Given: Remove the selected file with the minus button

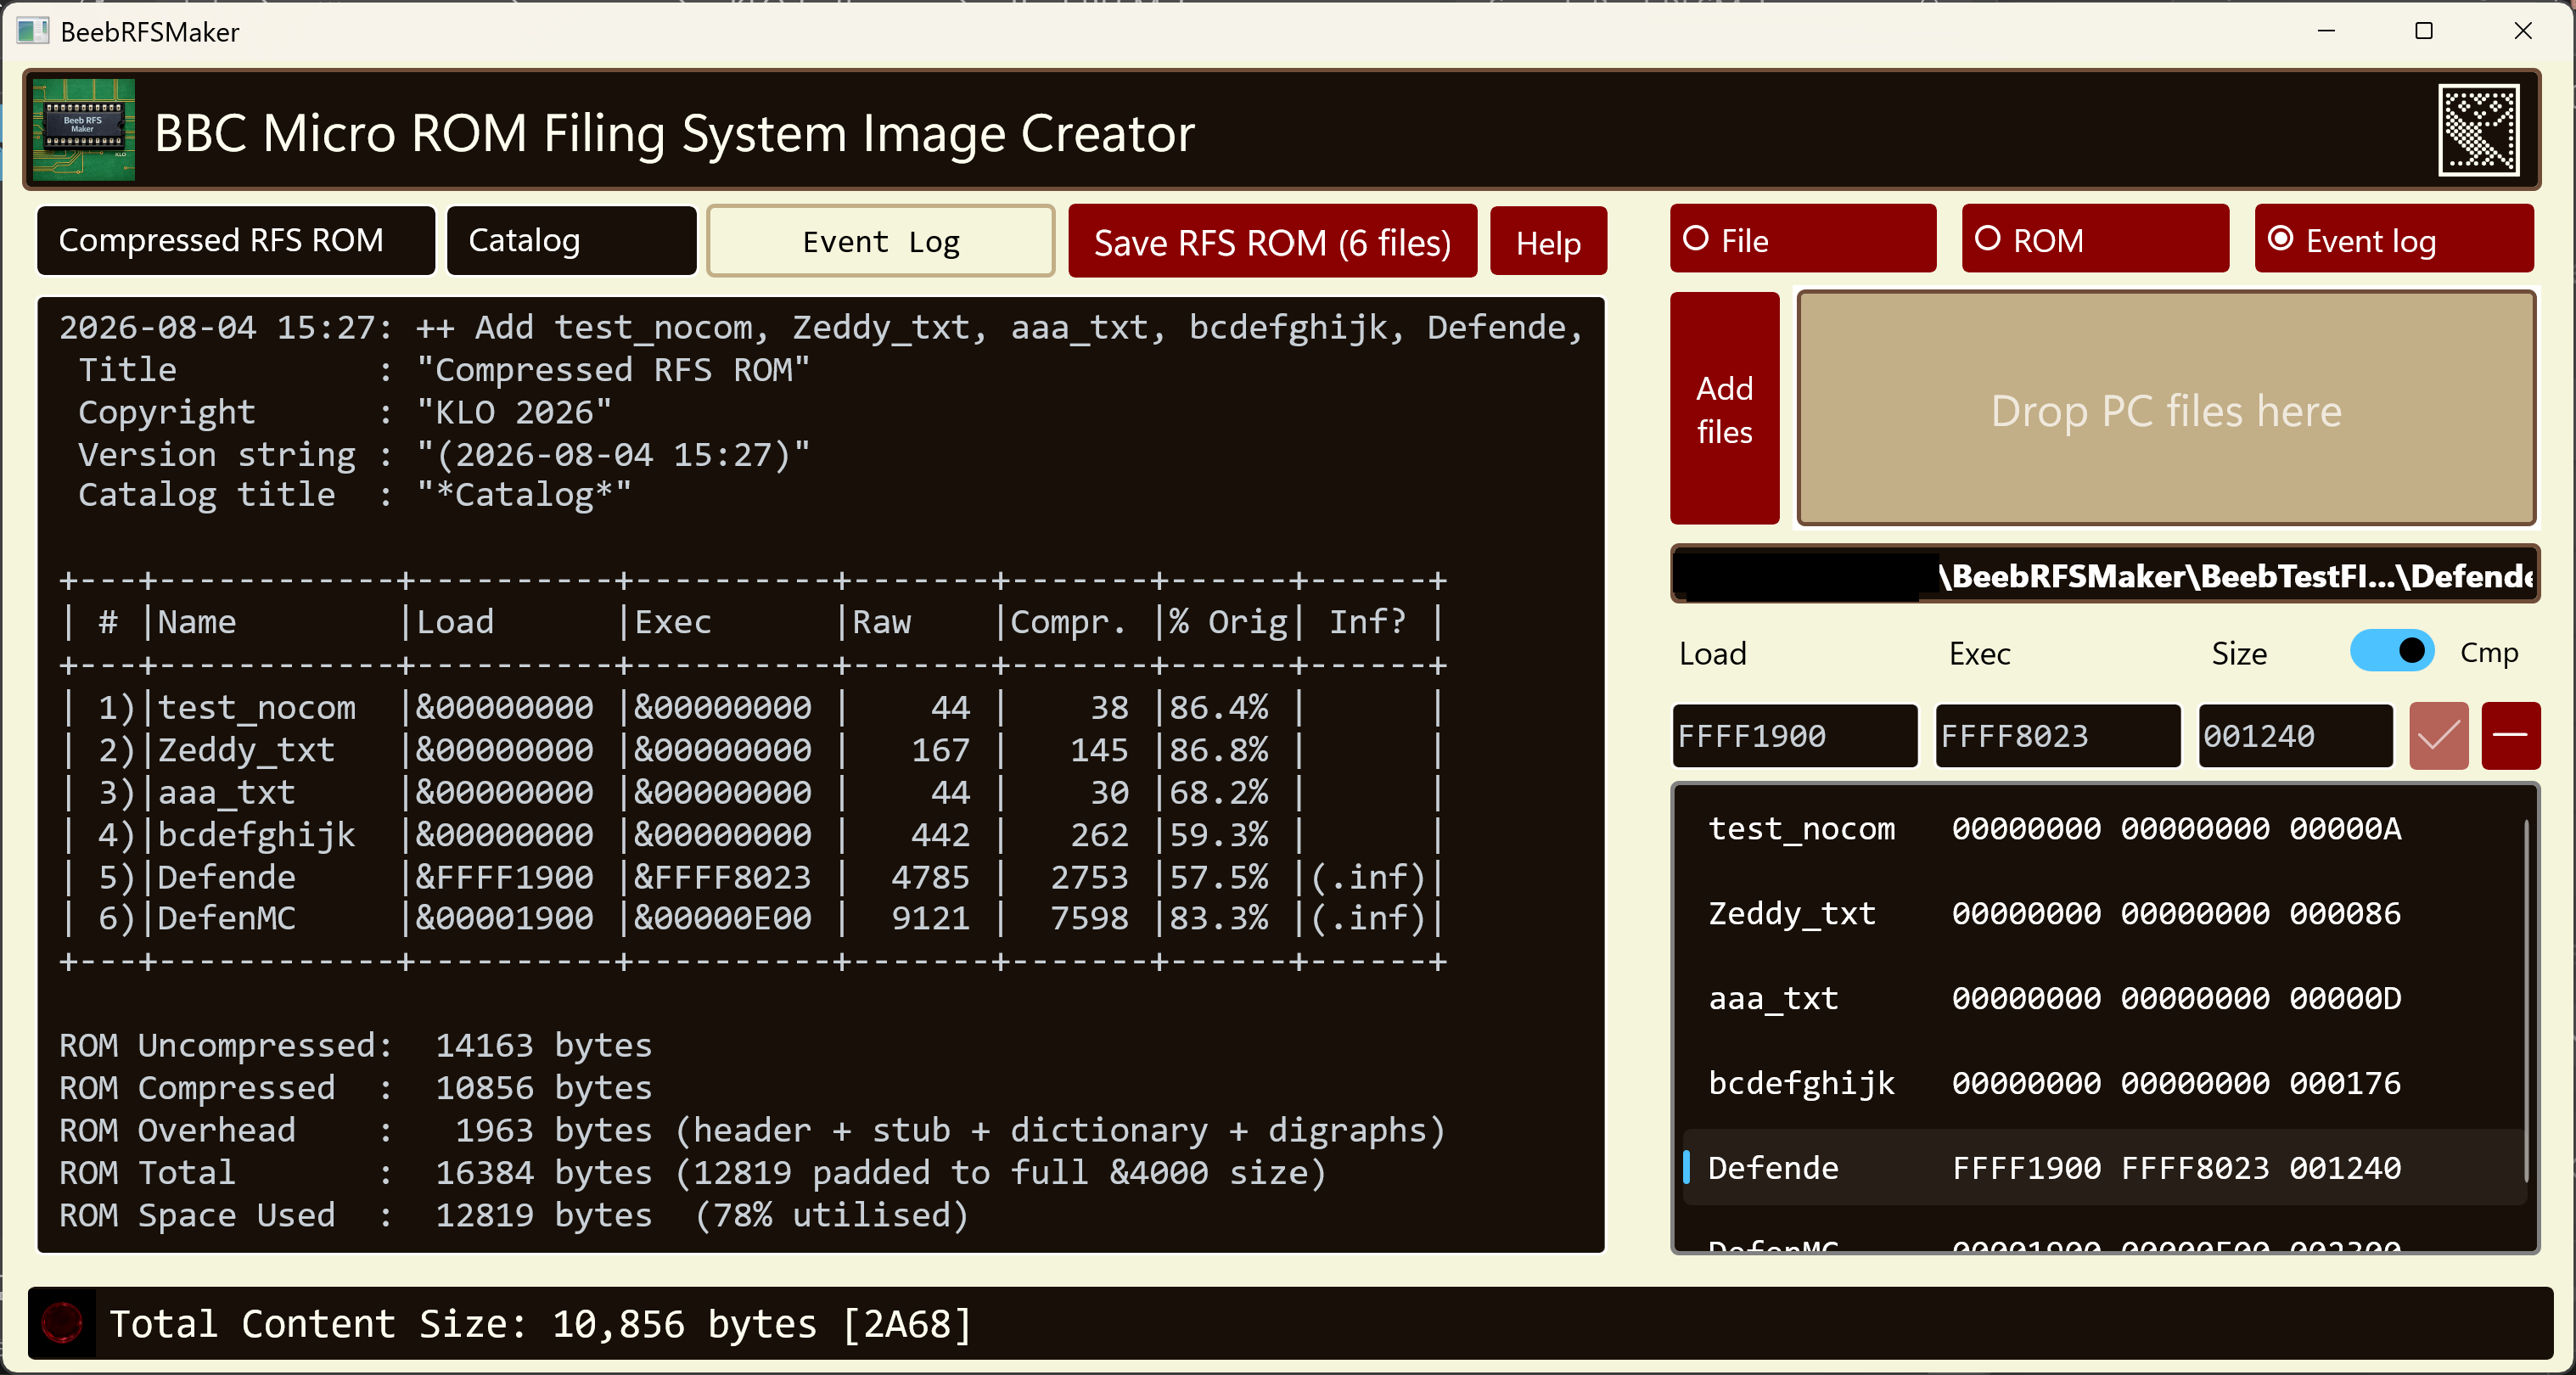Looking at the screenshot, I should 2510,736.
